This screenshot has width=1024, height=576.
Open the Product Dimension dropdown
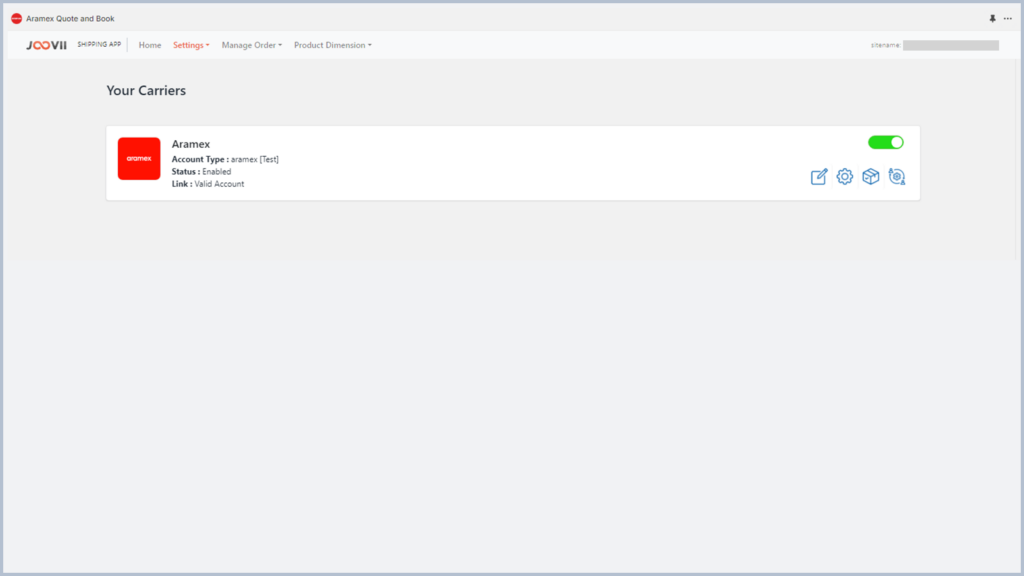tap(333, 45)
